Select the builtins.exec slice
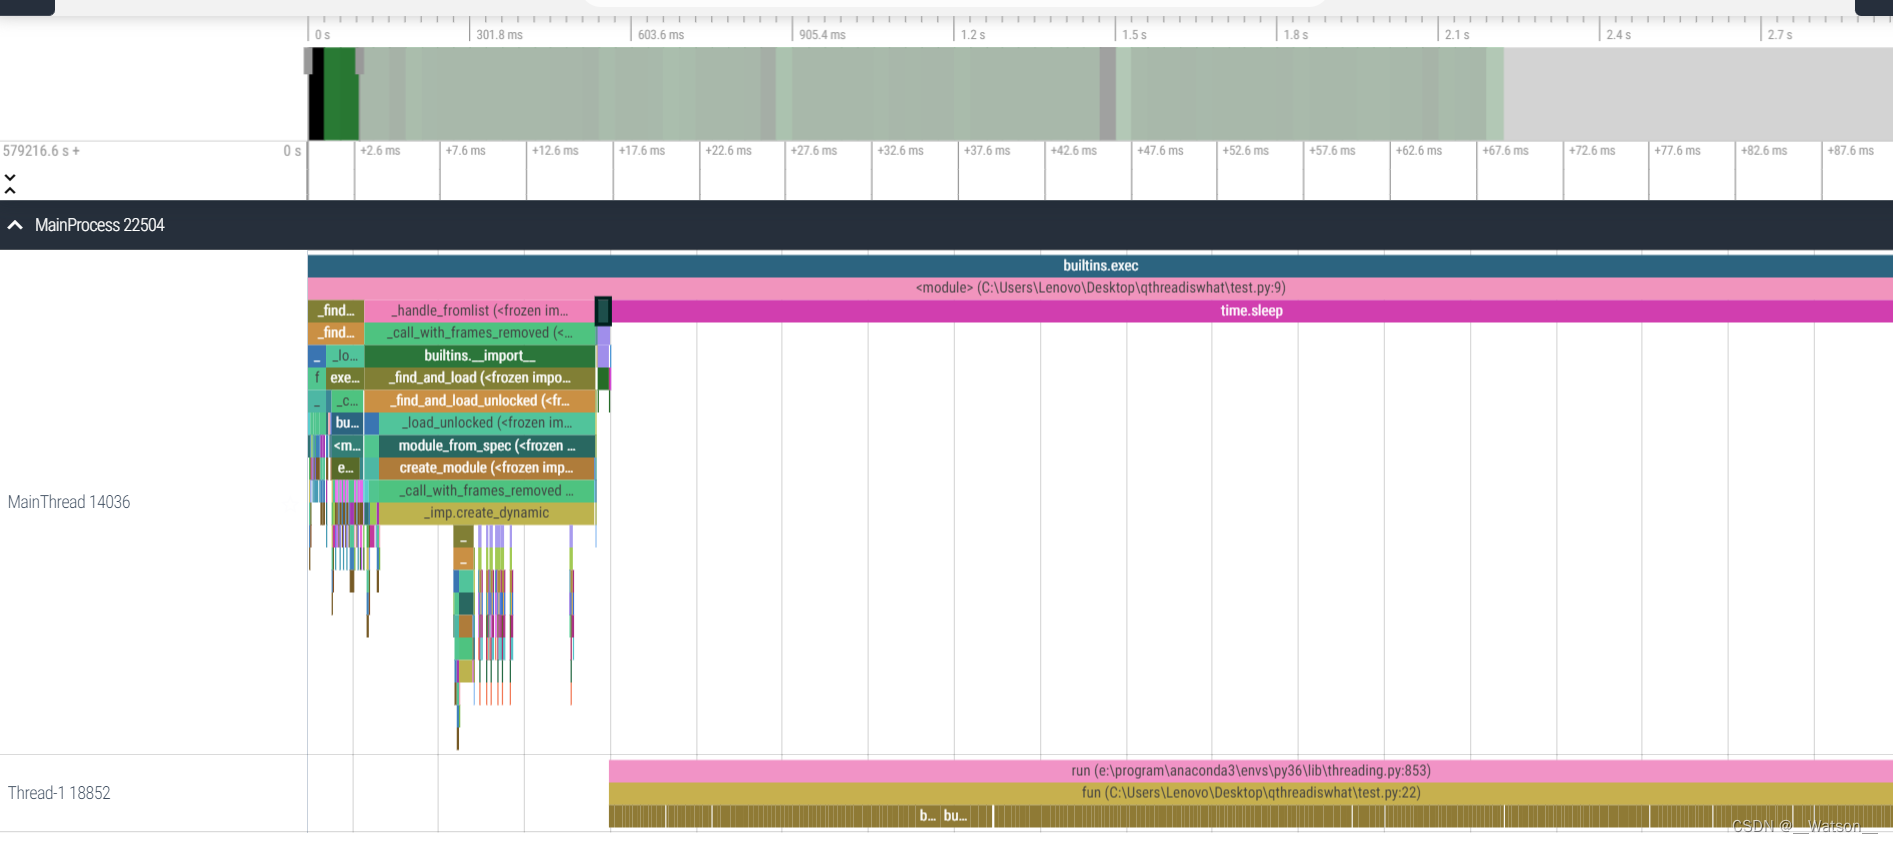This screenshot has width=1893, height=843. coord(1100,266)
